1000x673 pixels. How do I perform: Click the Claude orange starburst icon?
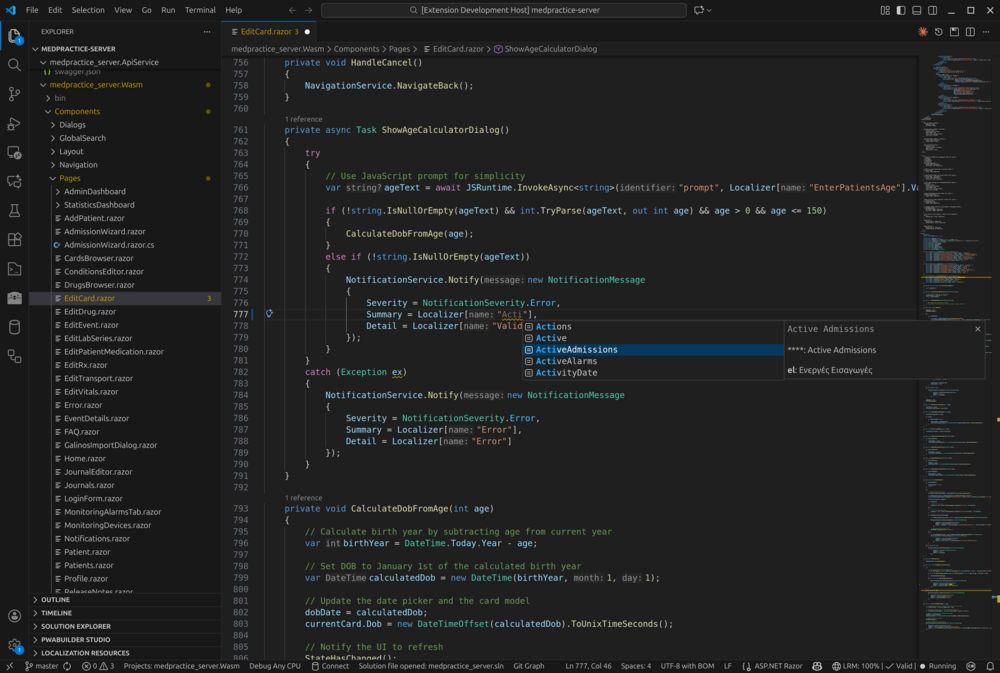click(x=922, y=32)
